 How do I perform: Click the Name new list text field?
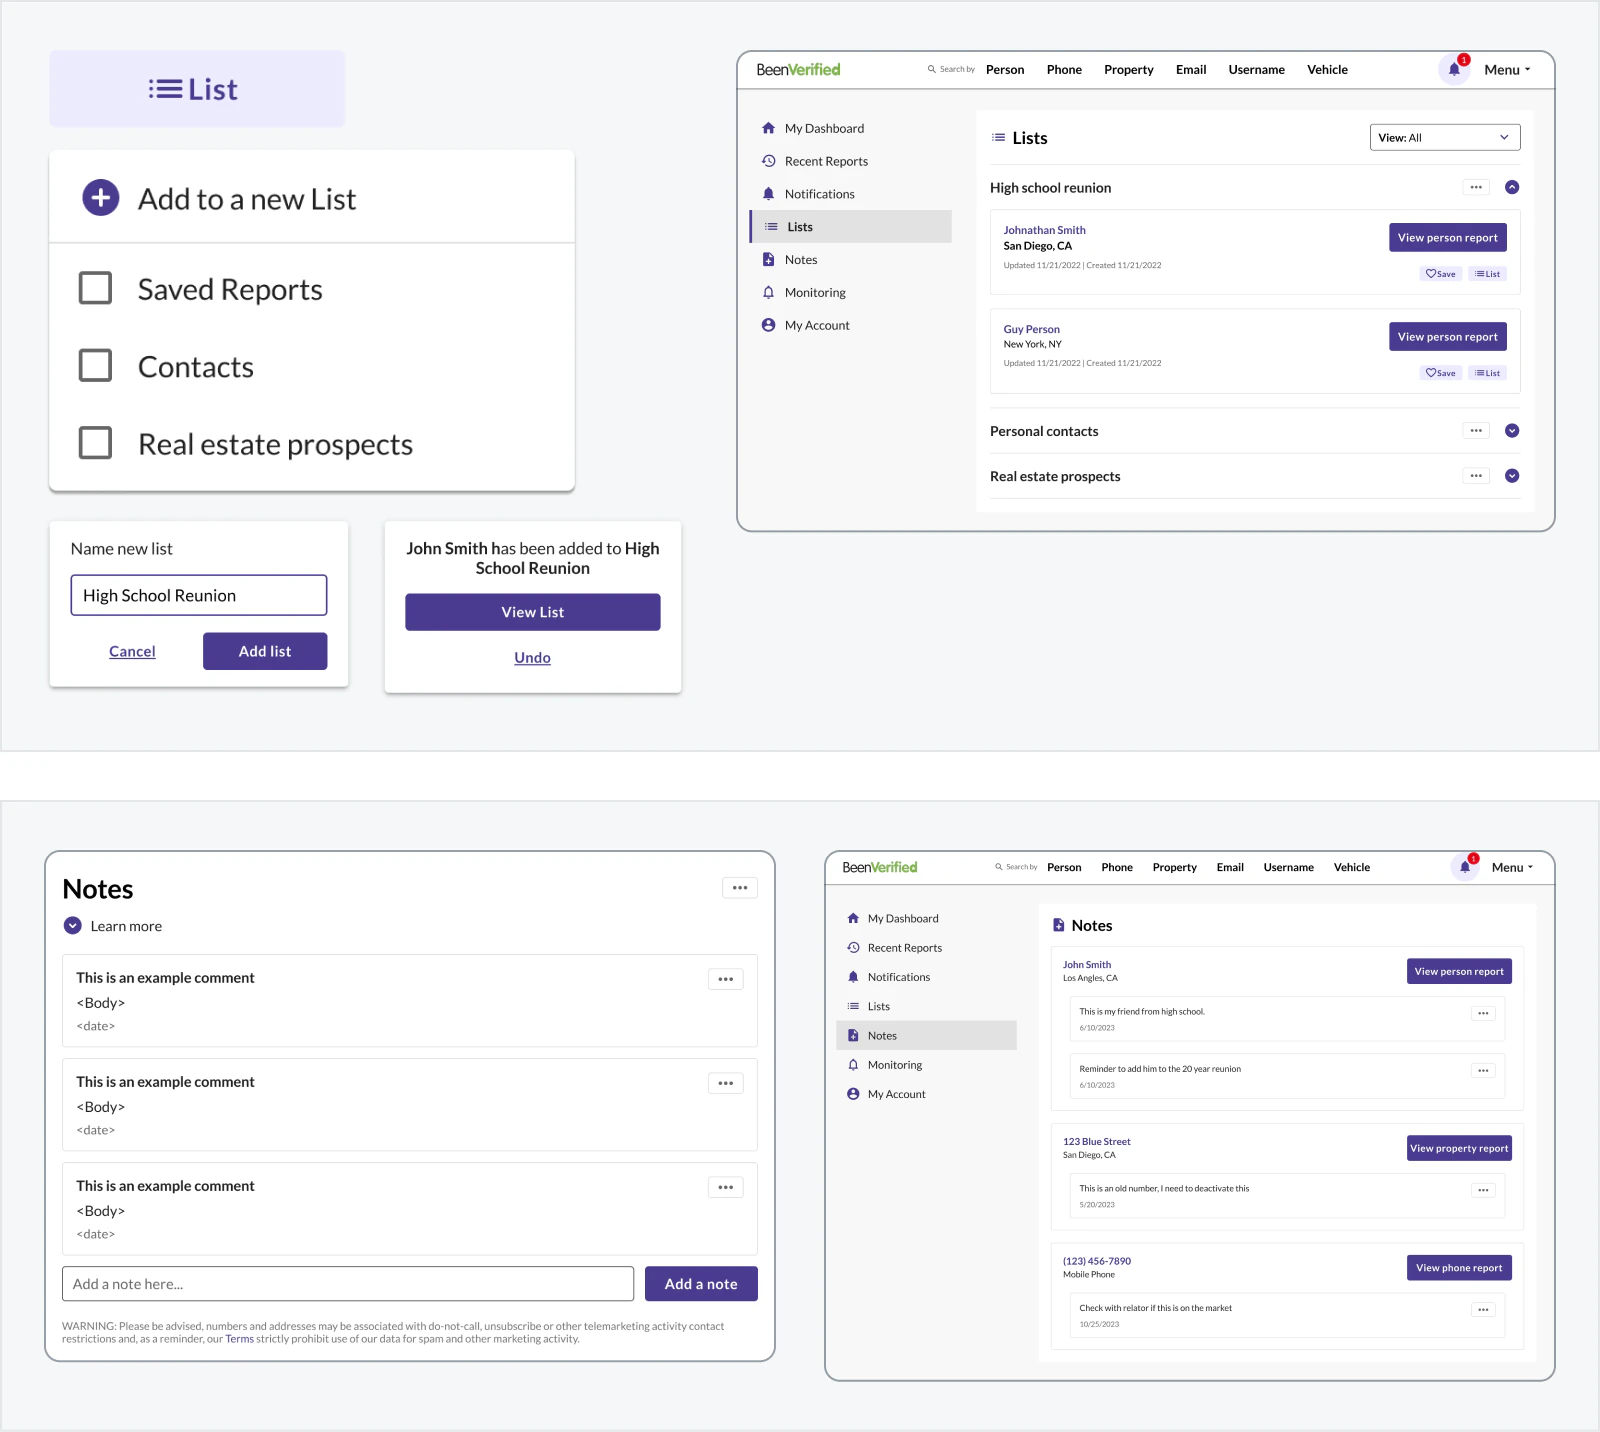[199, 595]
